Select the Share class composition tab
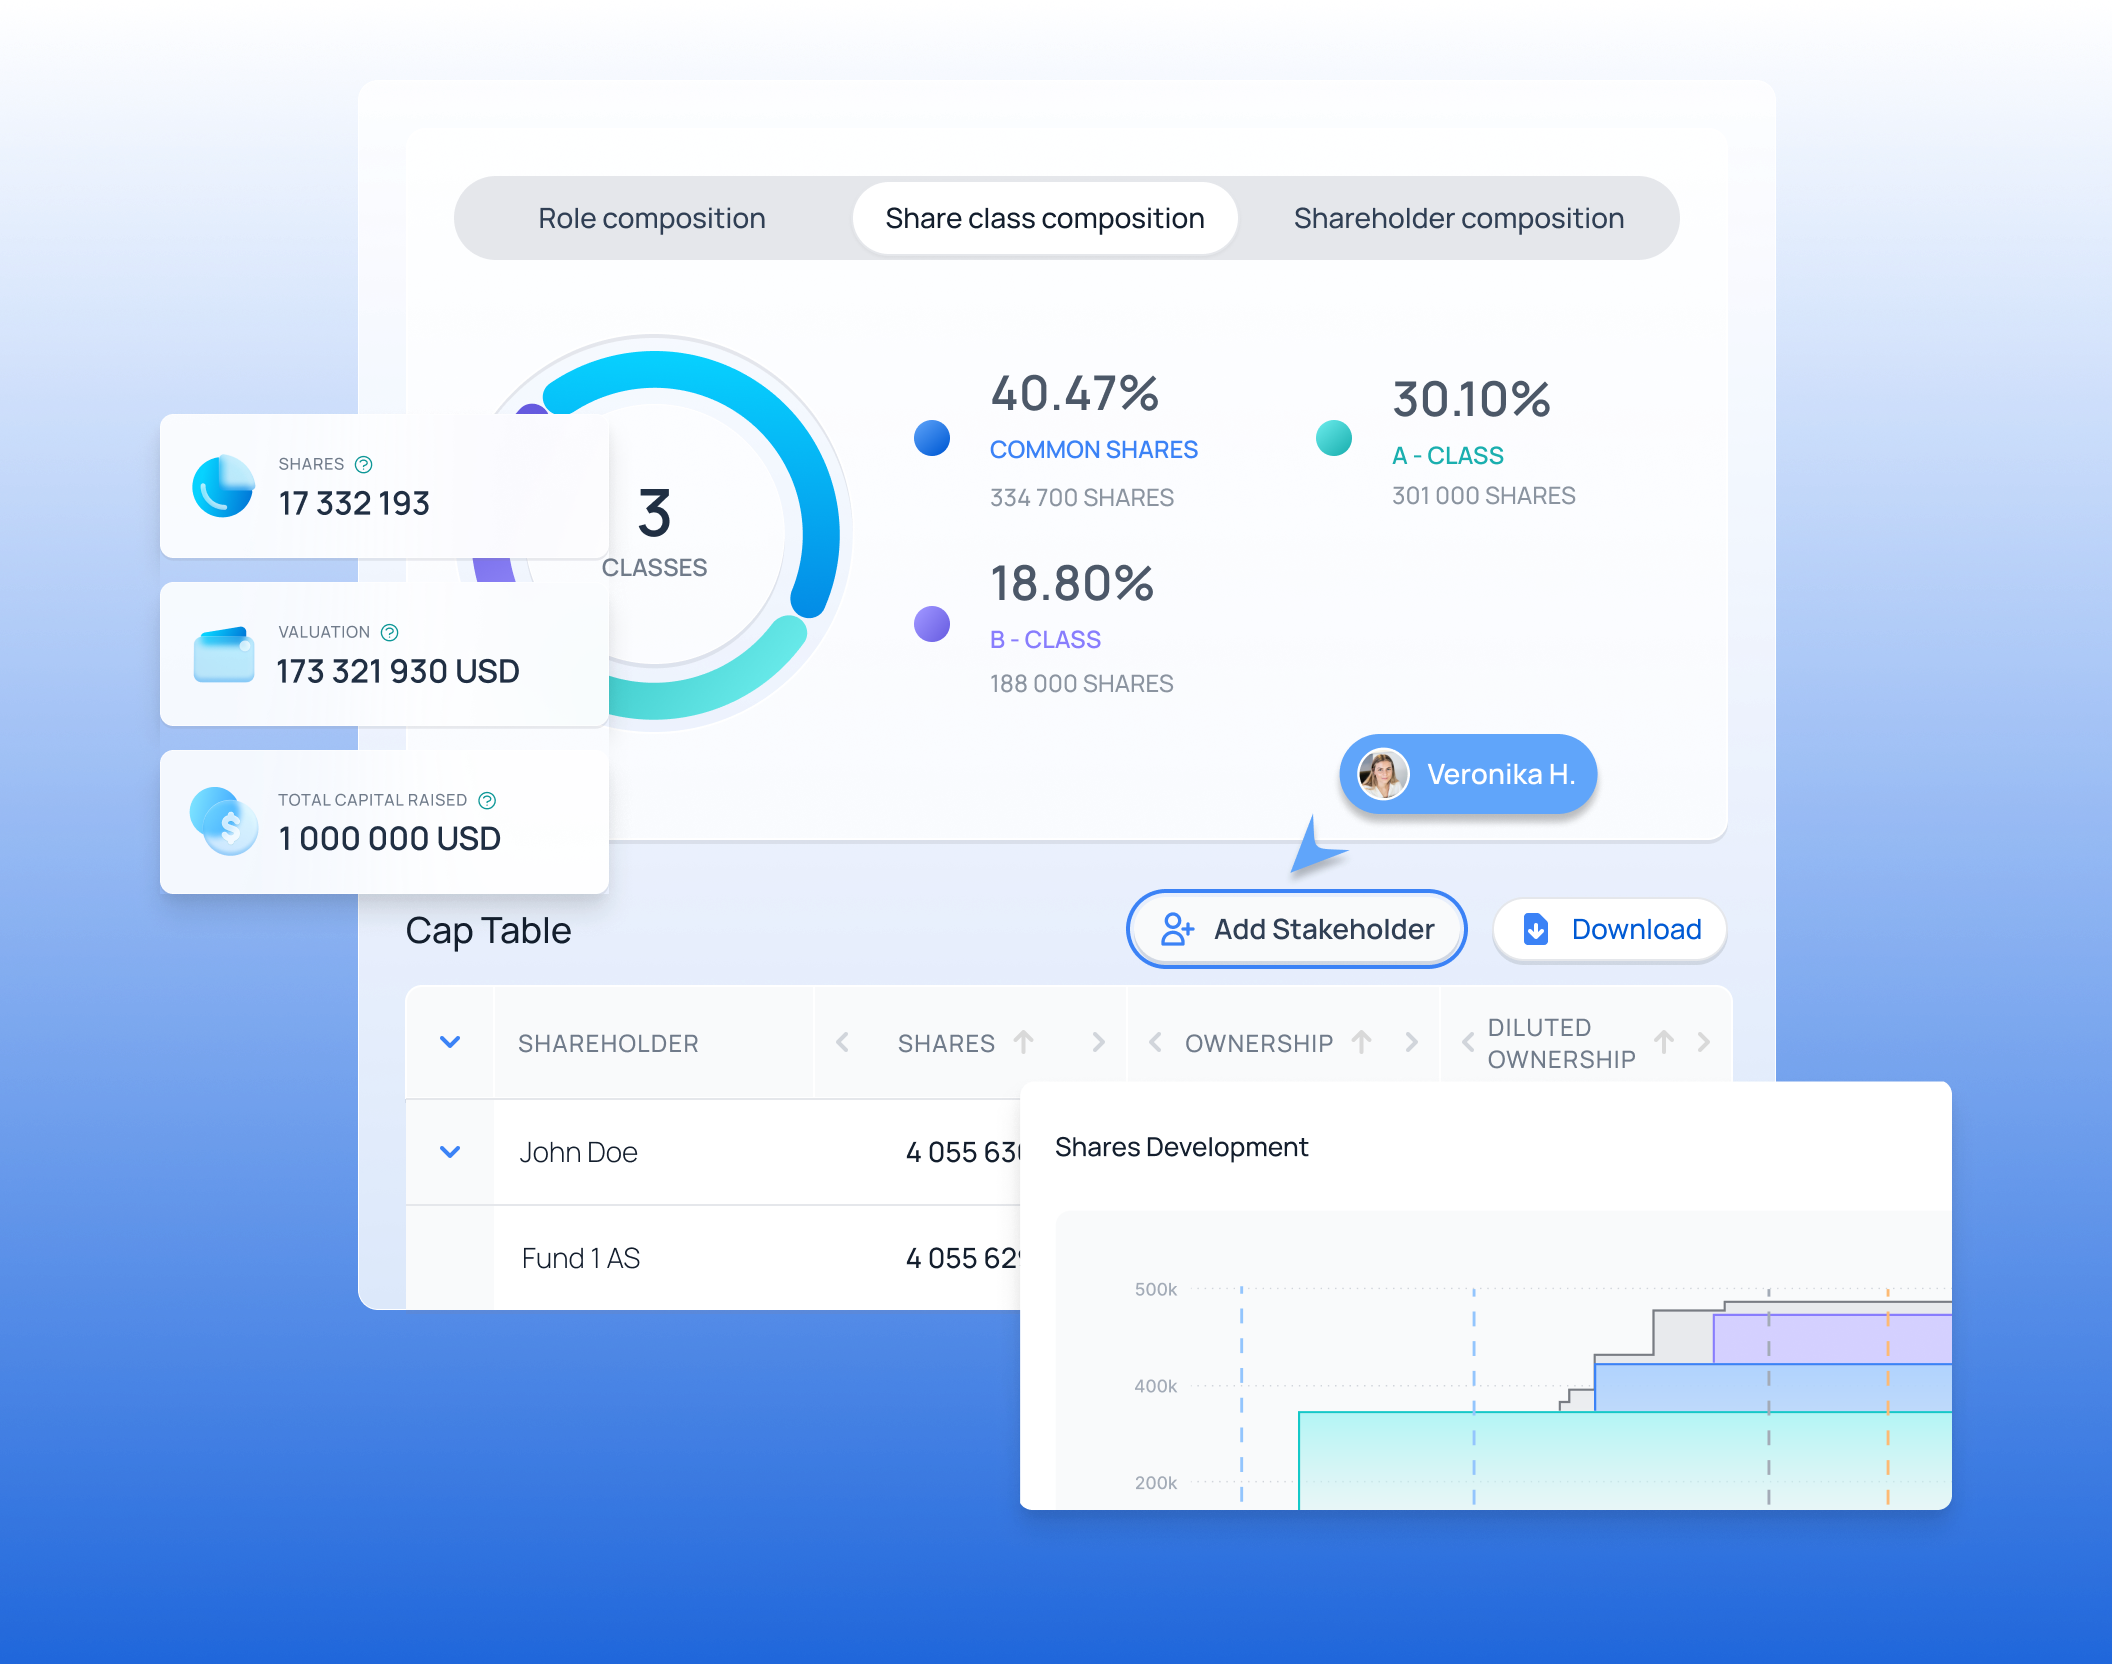The image size is (2112, 1664). 1044,218
